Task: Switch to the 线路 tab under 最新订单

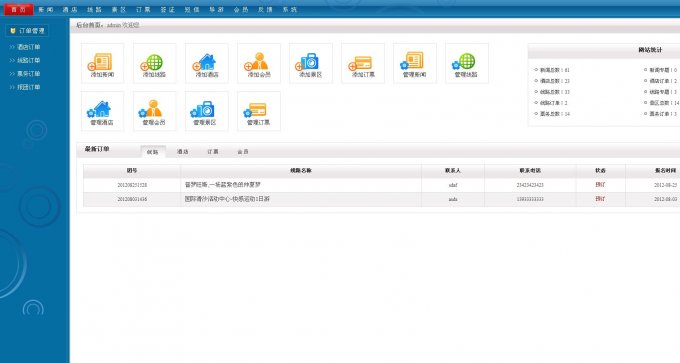Action: 153,152
